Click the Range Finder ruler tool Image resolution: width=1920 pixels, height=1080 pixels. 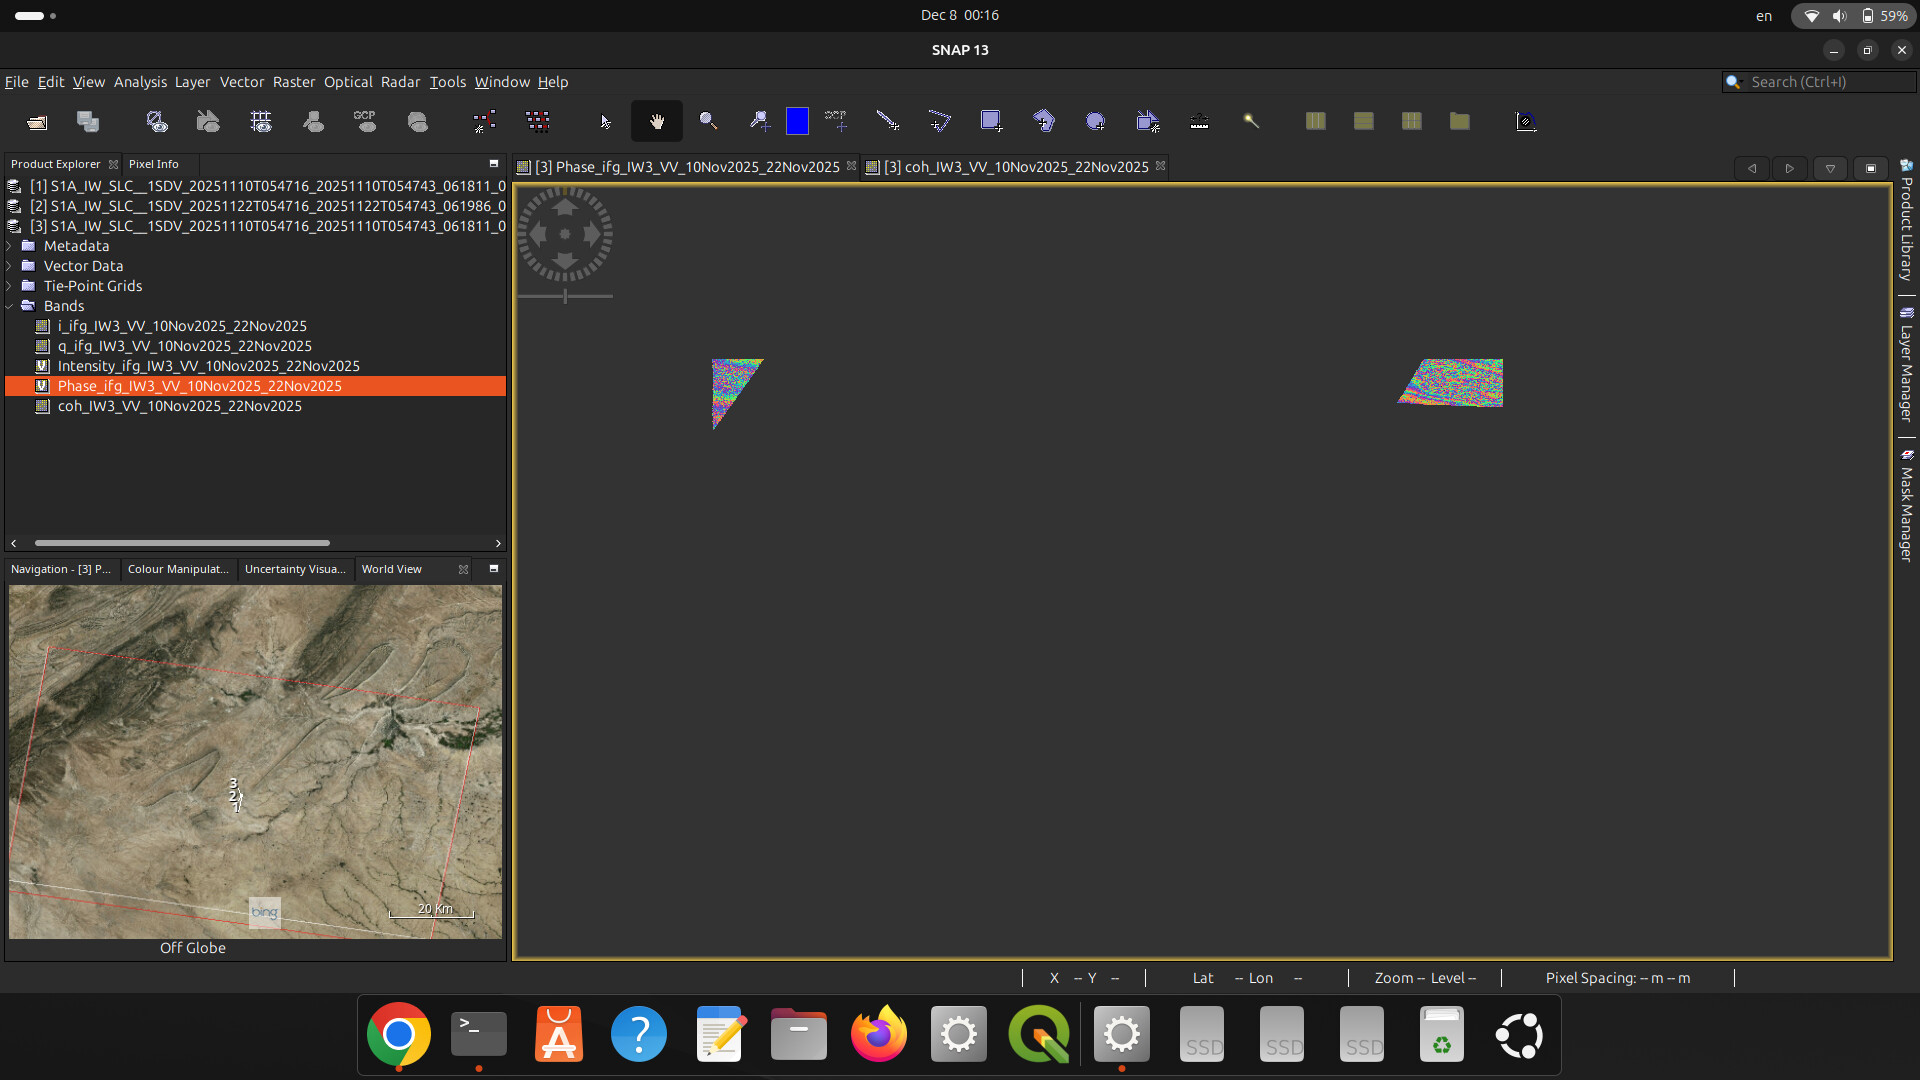(1199, 122)
